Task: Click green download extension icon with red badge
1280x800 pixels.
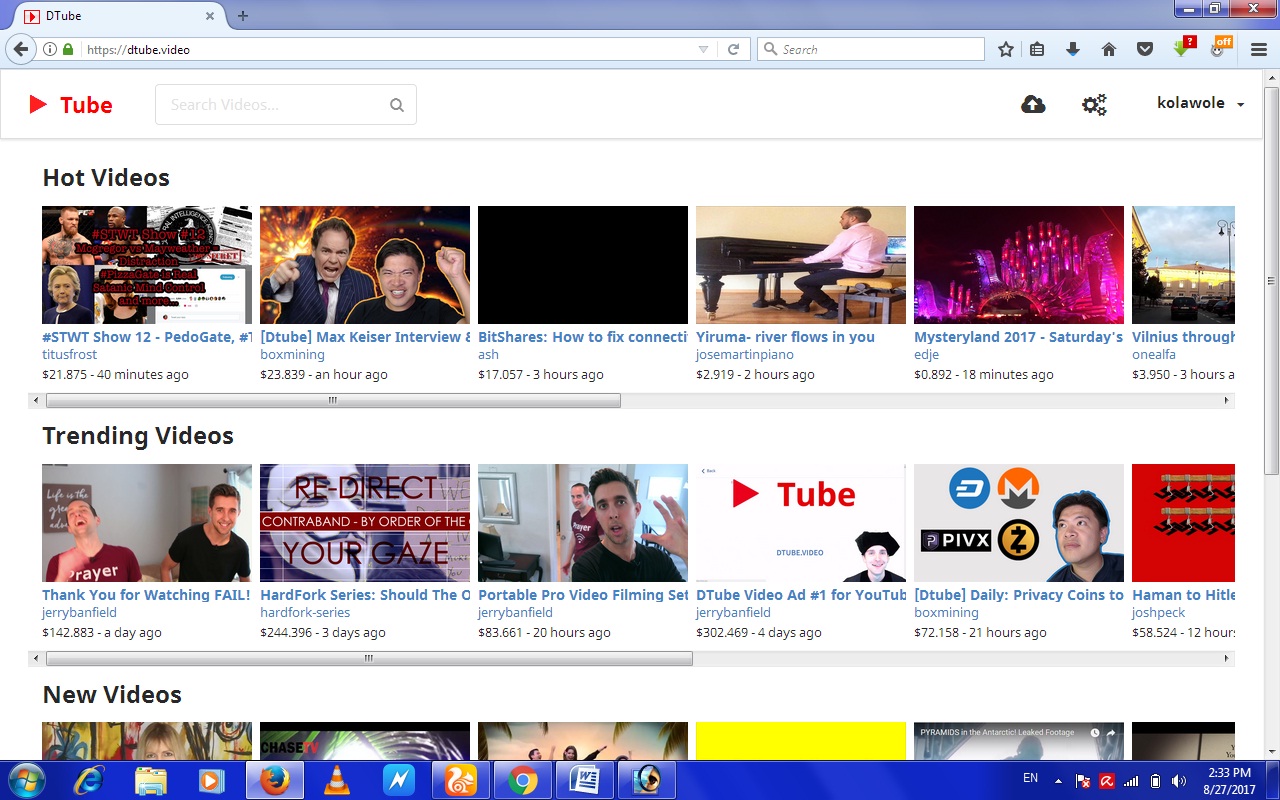Action: [1183, 47]
